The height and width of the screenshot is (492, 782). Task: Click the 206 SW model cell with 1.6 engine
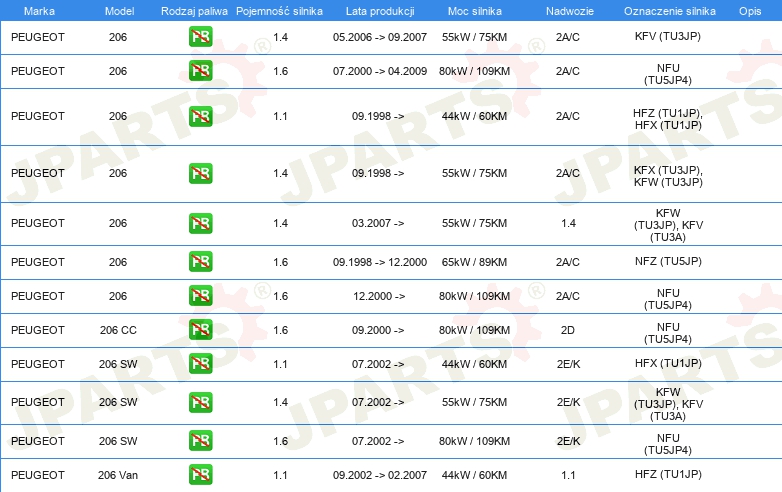tap(118, 441)
